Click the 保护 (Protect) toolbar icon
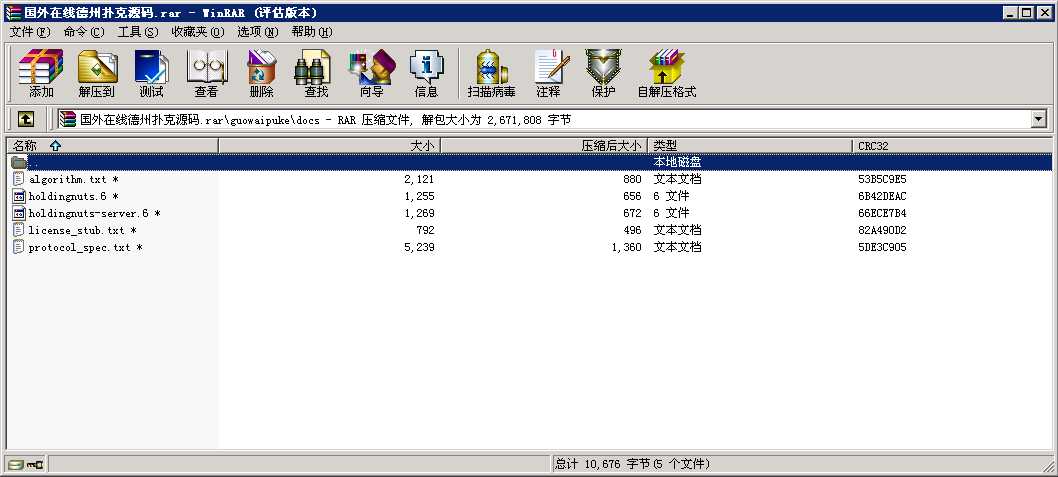 pos(603,73)
